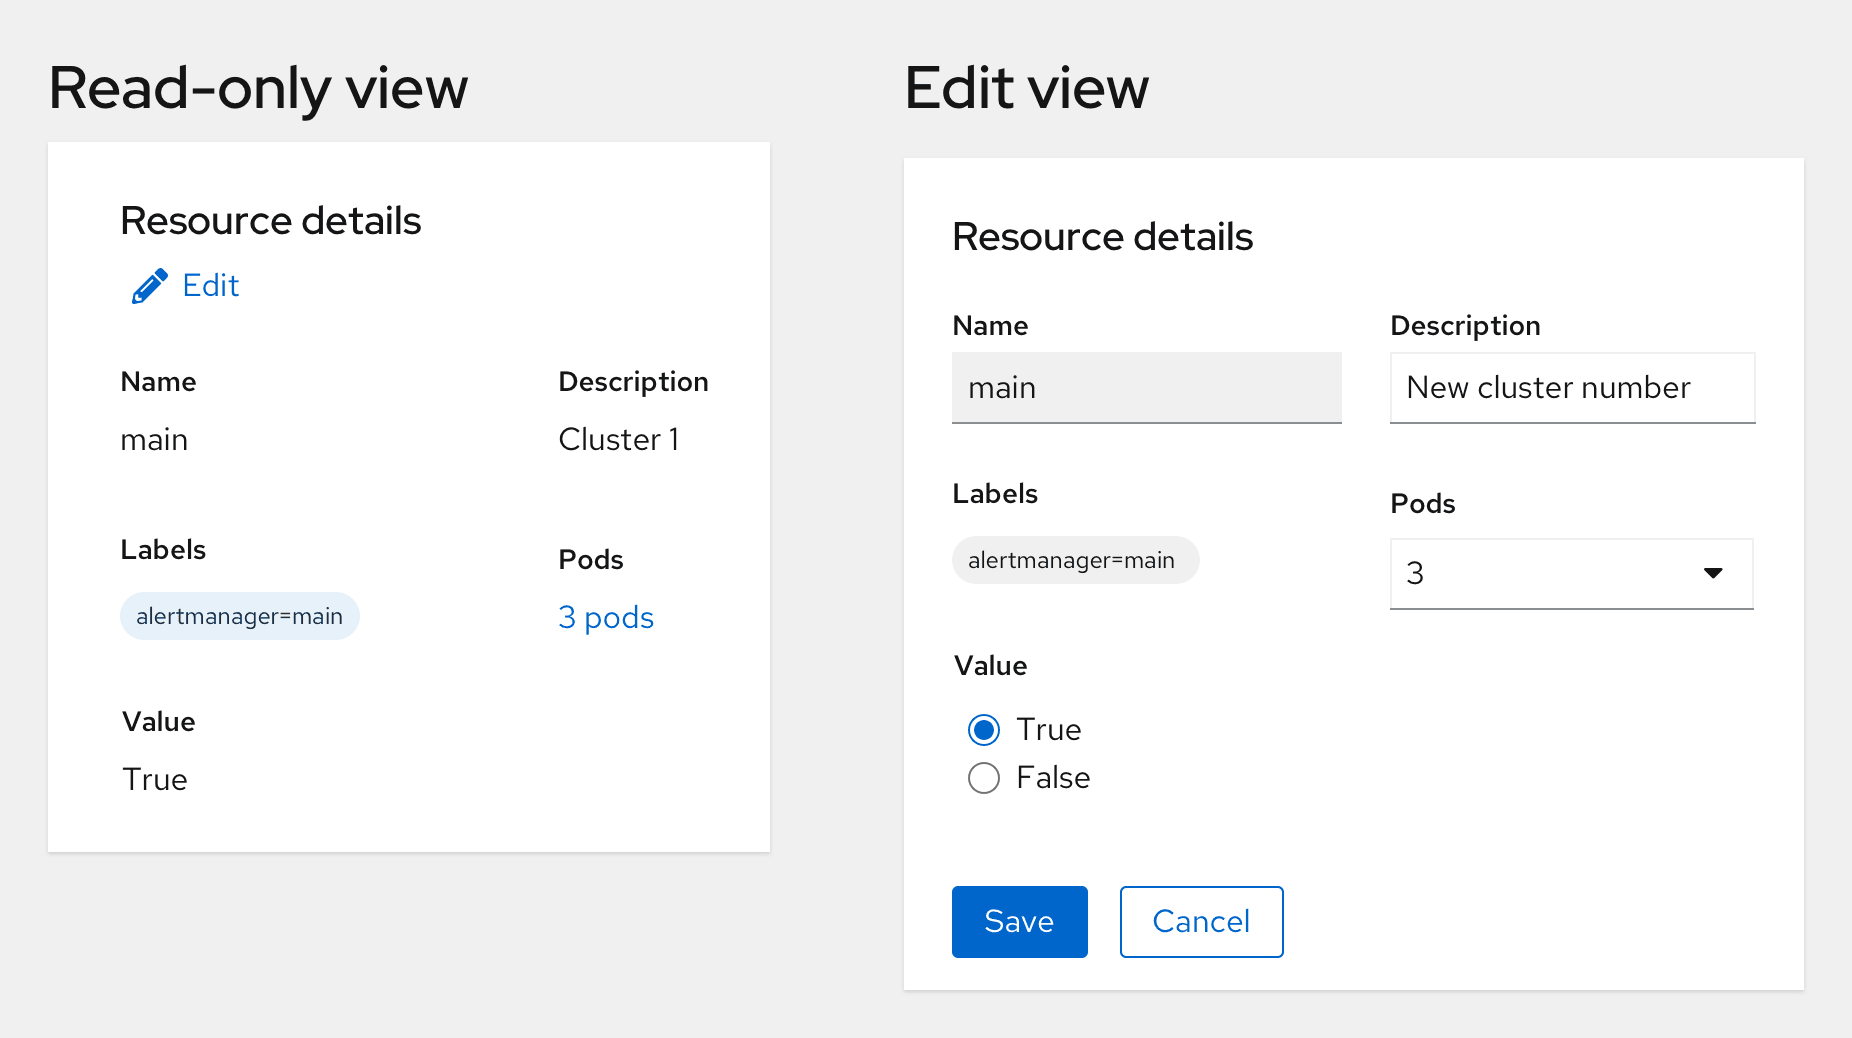Screen dimensions: 1852x1038
Task: Click the blue alertmanager=main label in read-only view
Action: coord(240,616)
